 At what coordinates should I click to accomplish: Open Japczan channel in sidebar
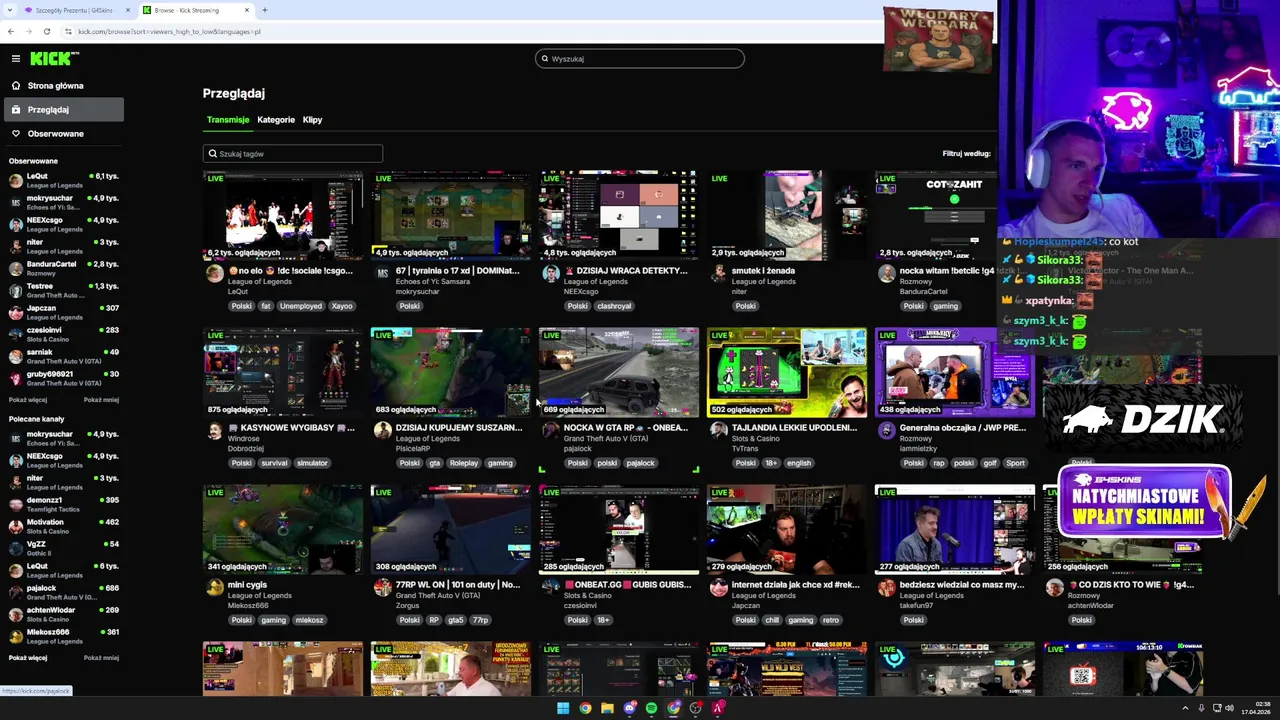coord(63,312)
